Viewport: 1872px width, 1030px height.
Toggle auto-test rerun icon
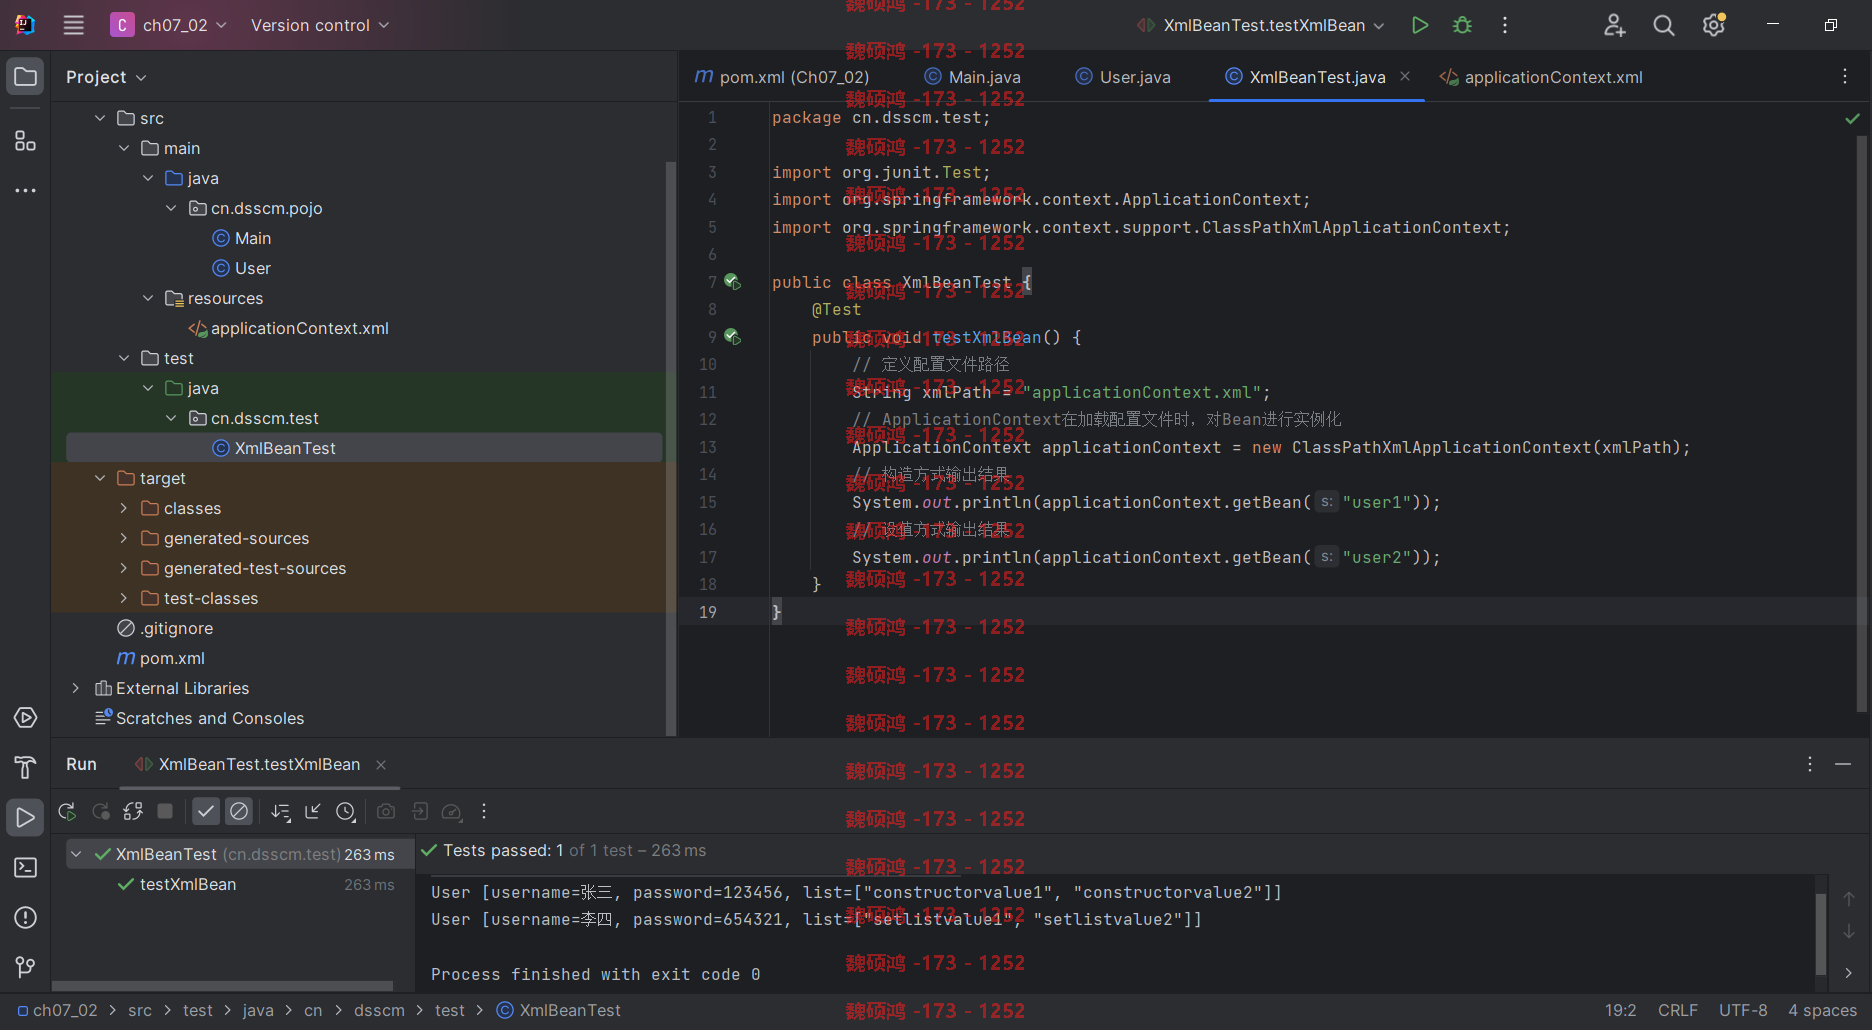[133, 812]
